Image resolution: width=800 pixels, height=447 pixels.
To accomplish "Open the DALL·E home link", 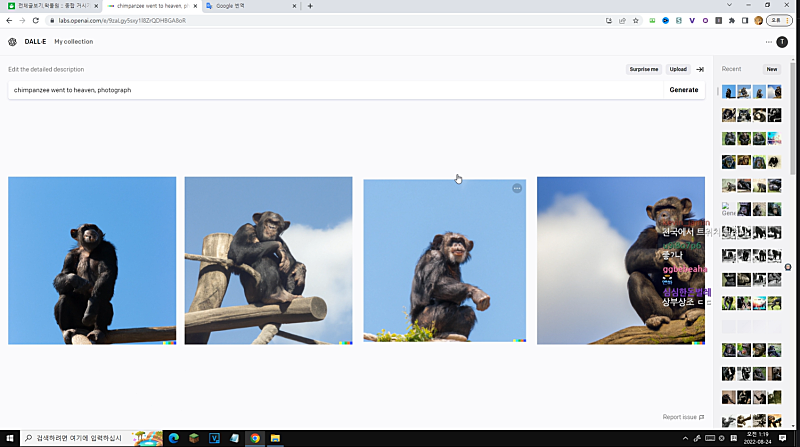I will pyautogui.click(x=35, y=42).
